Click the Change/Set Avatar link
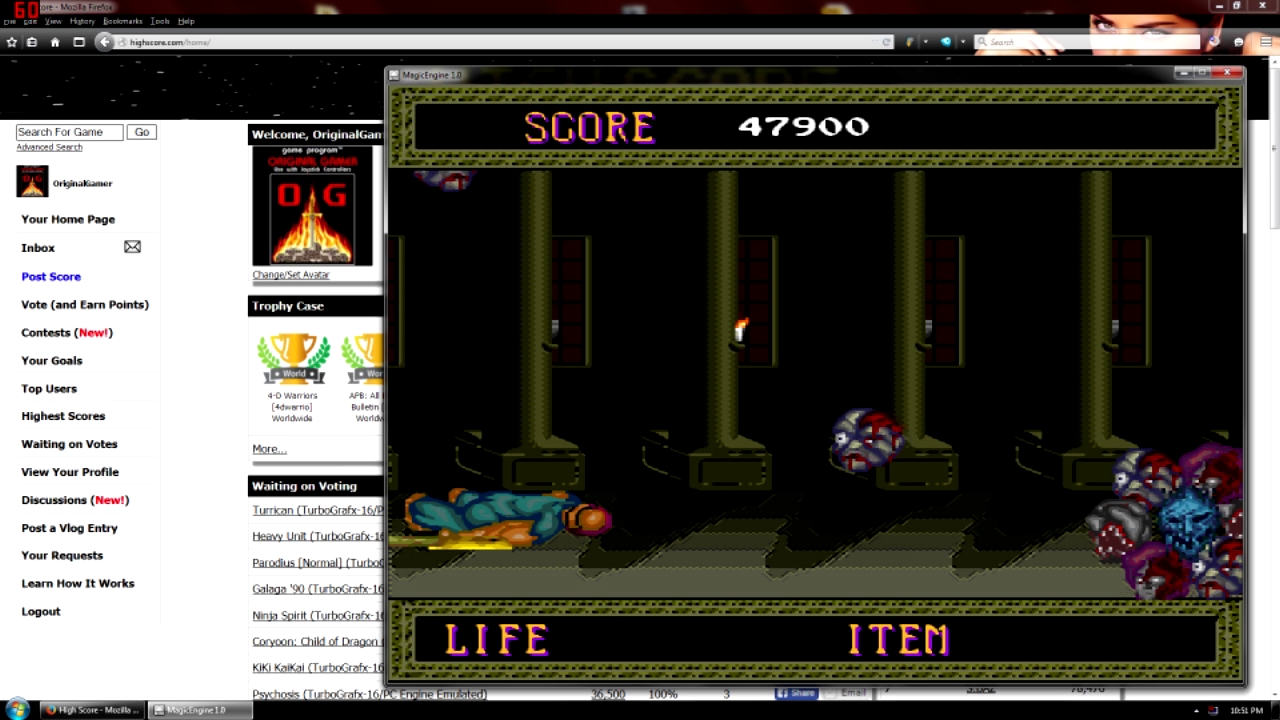 290,274
